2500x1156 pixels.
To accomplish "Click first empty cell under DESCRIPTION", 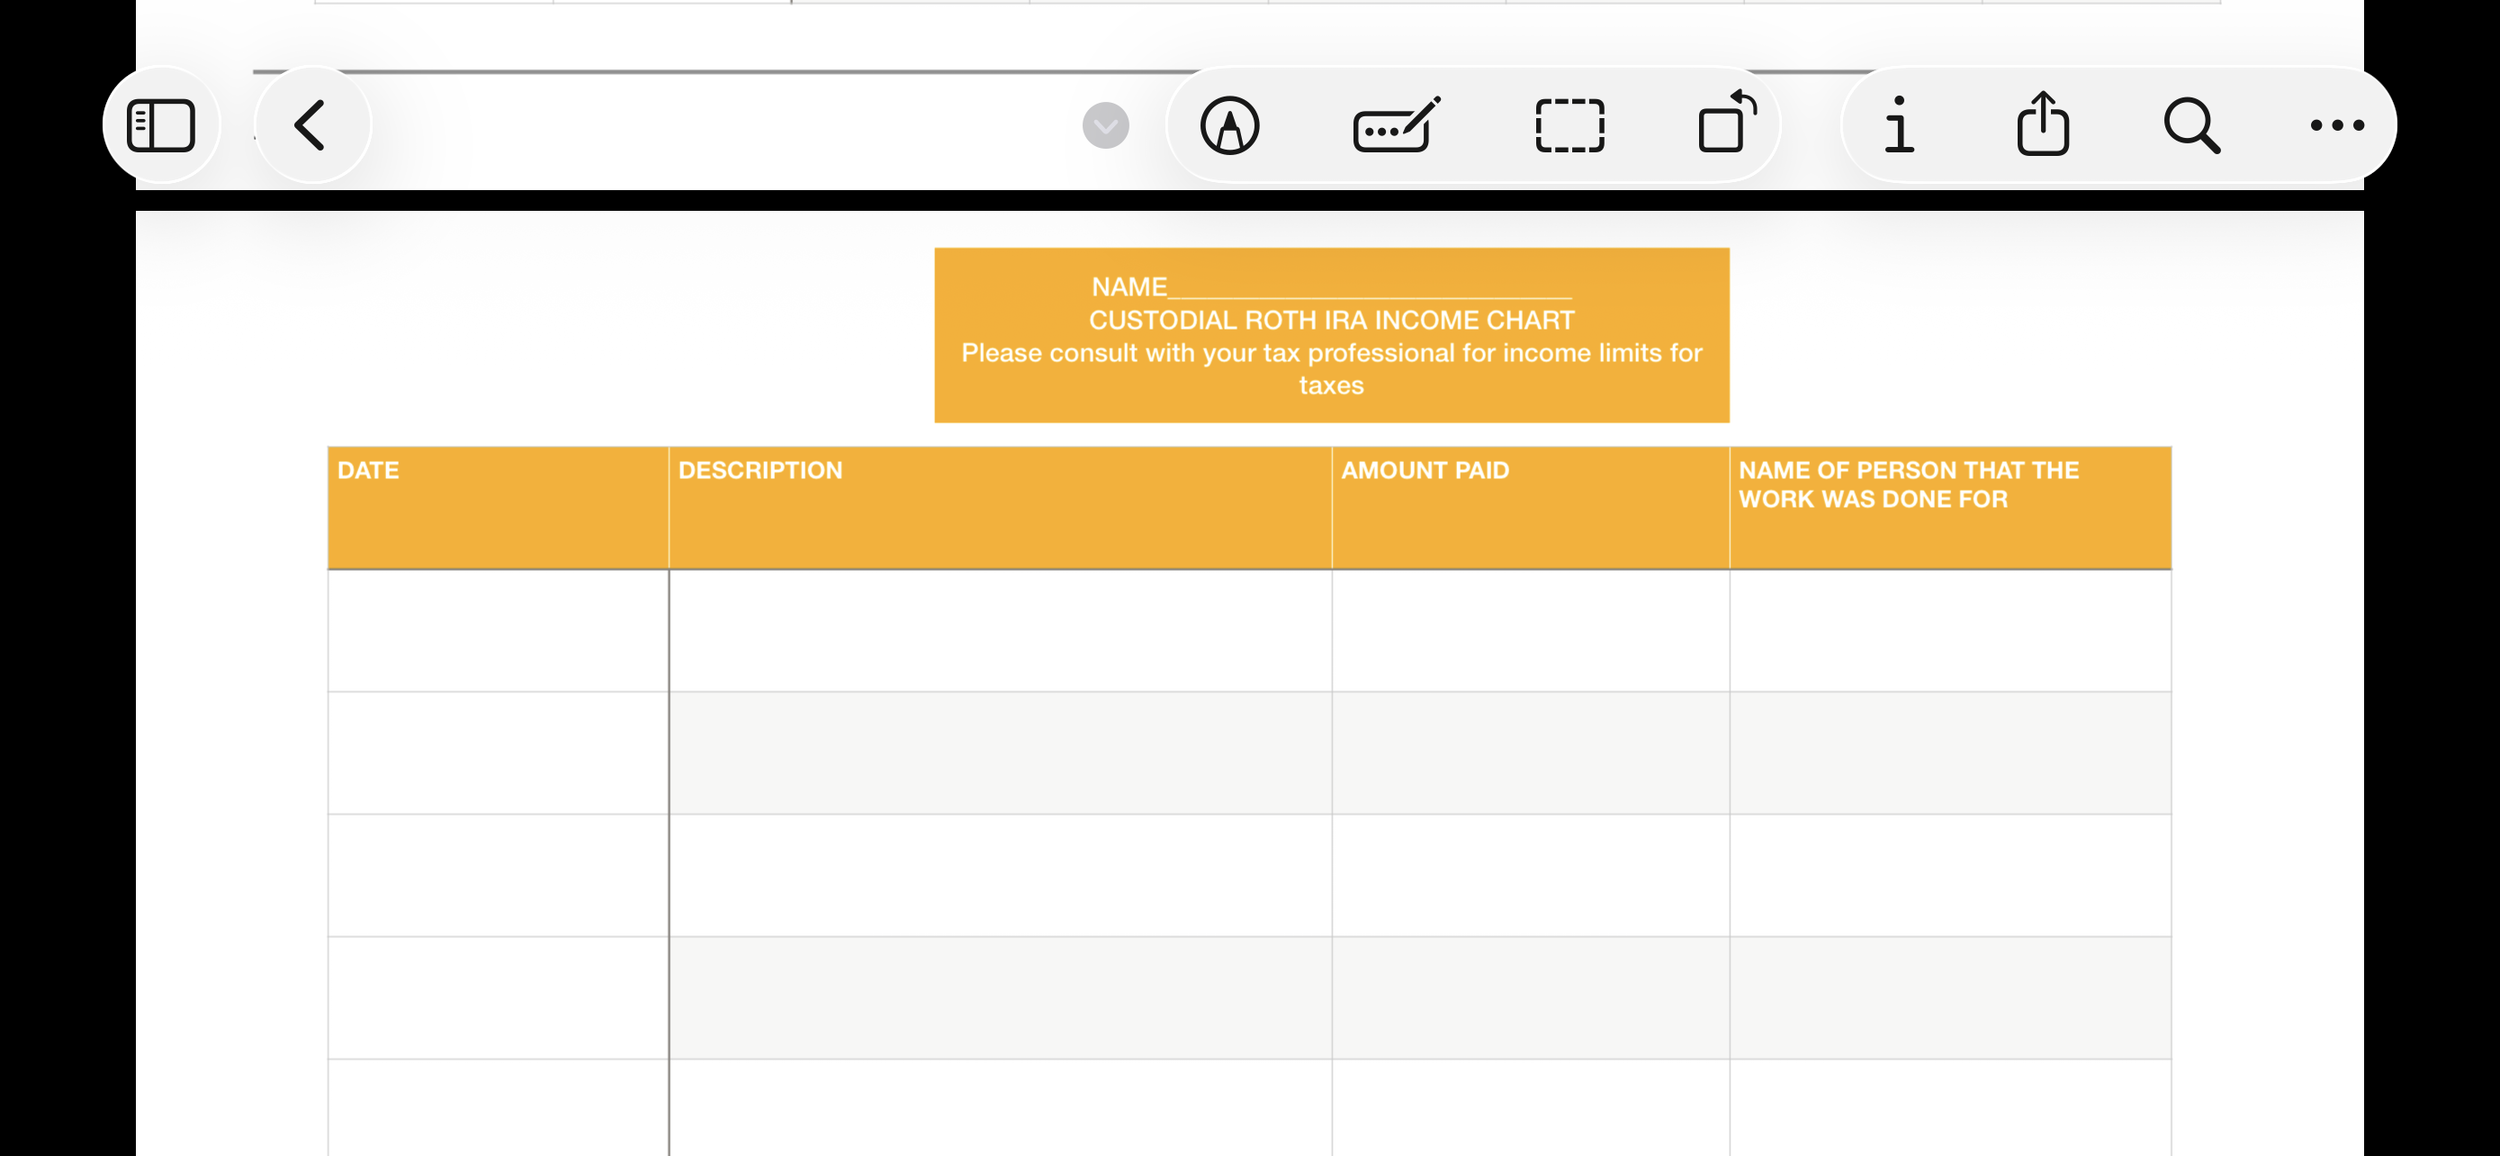I will (999, 631).
